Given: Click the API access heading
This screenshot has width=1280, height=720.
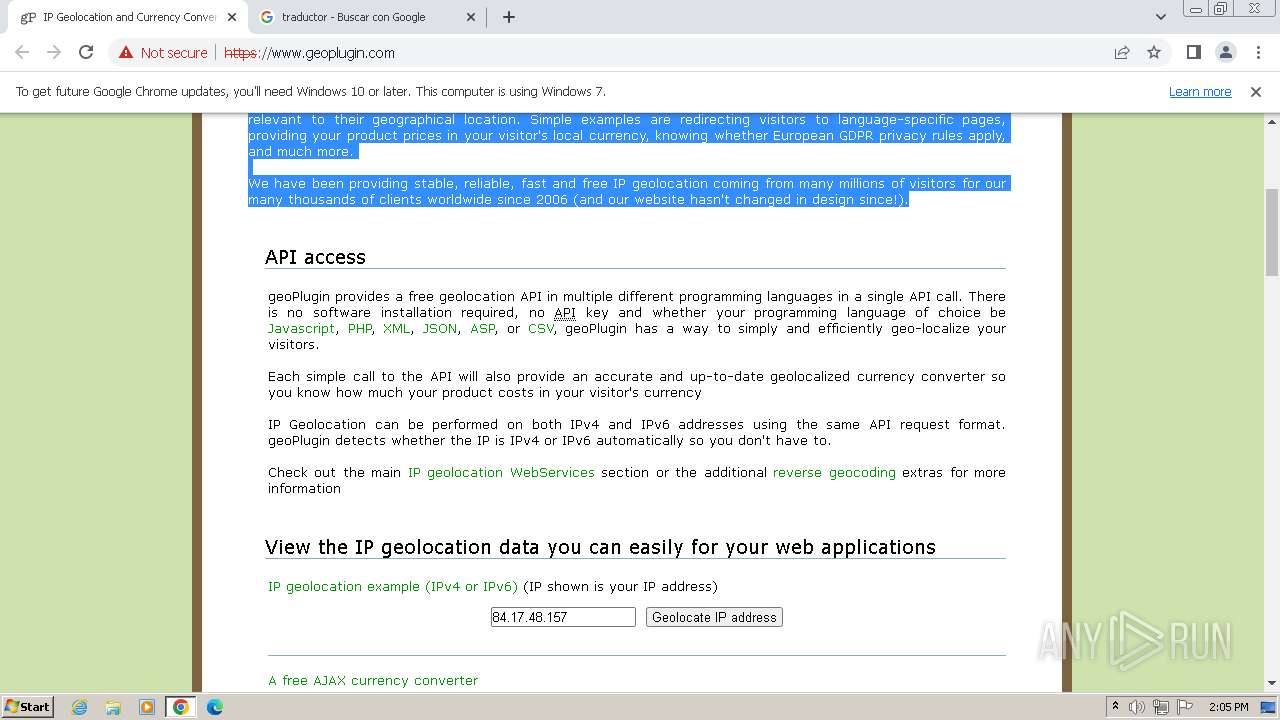Looking at the screenshot, I should (x=315, y=257).
